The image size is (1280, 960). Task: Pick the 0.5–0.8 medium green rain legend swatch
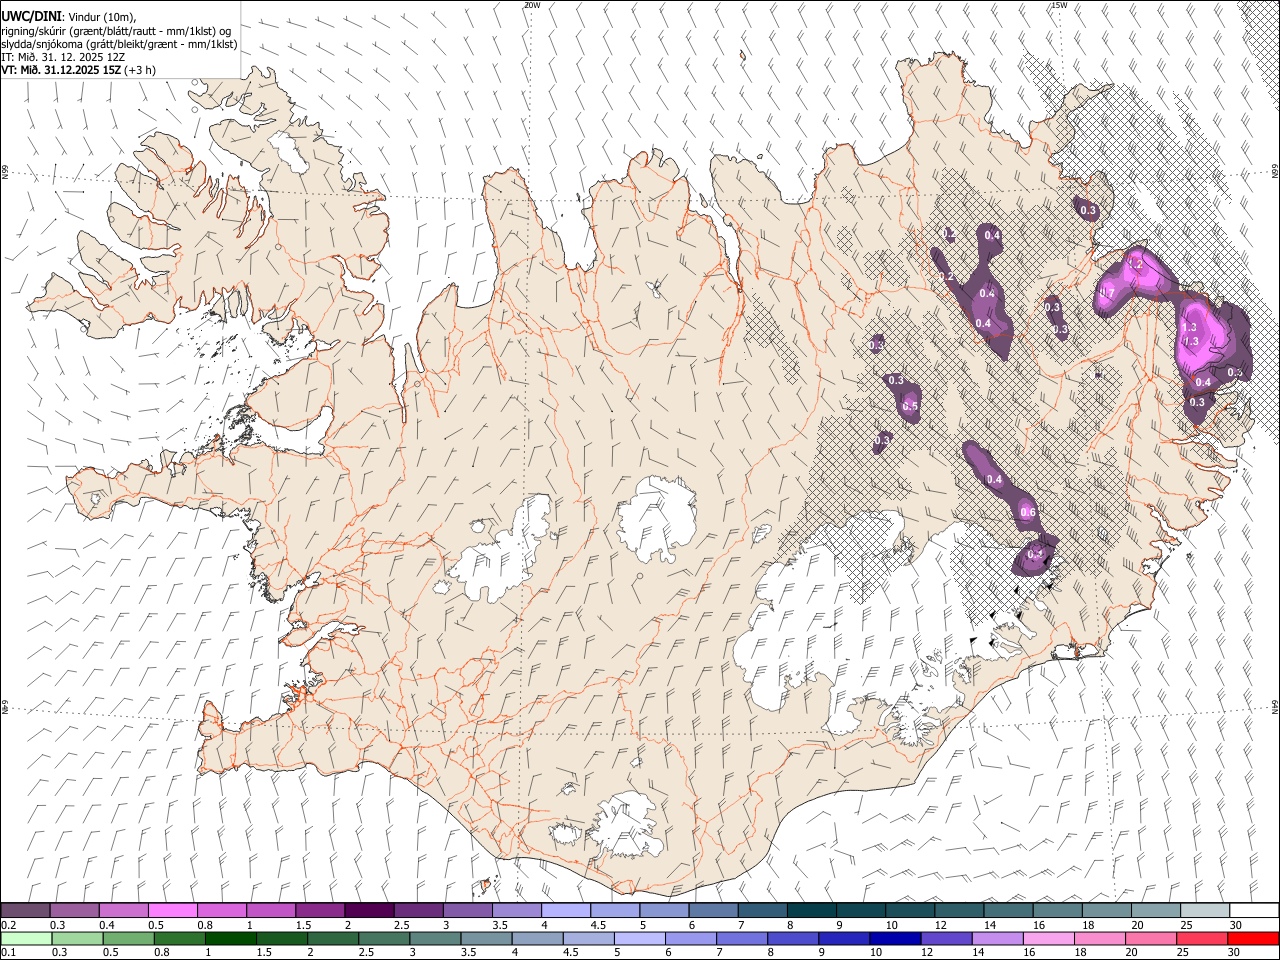click(128, 938)
